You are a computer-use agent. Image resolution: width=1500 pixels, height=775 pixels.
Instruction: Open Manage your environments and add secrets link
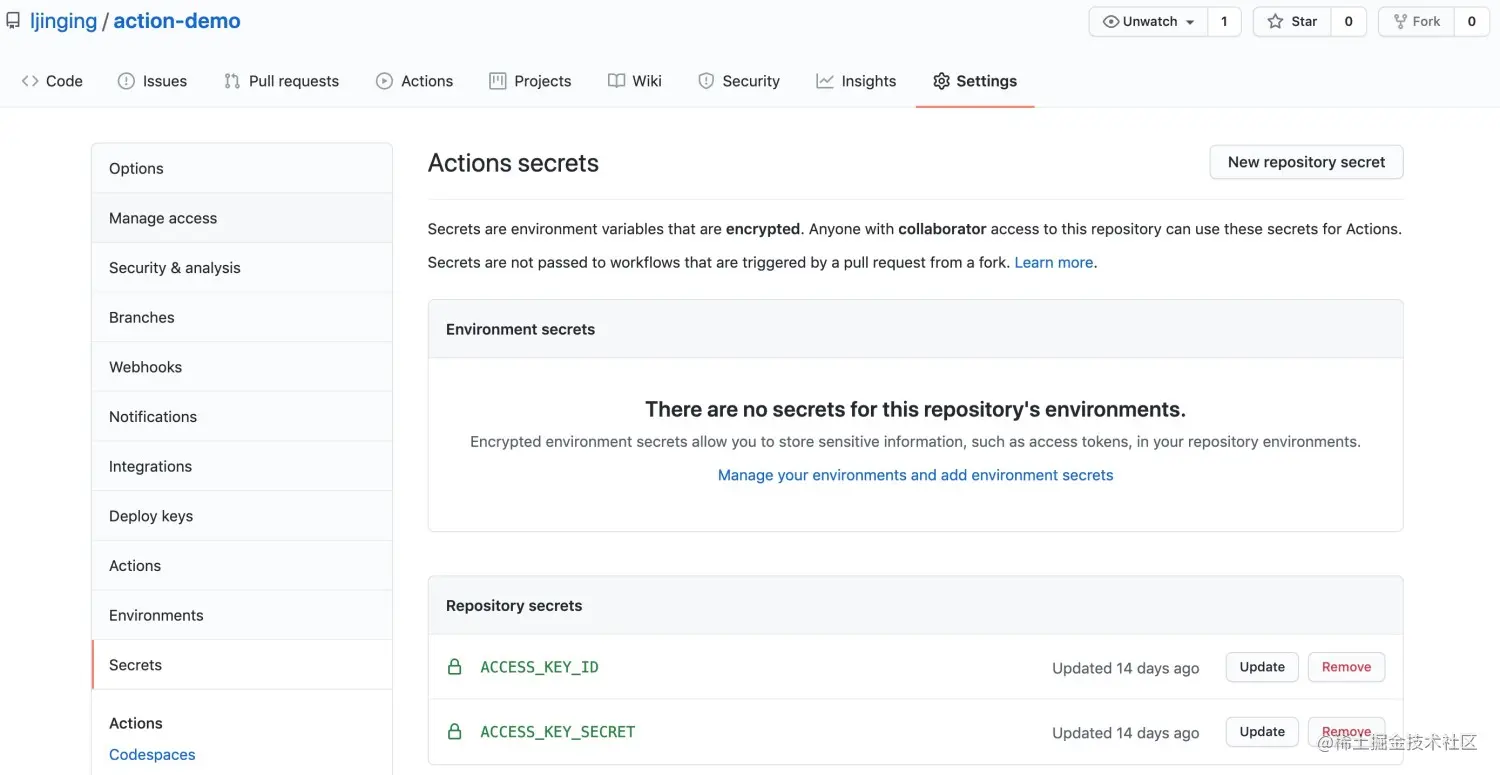pos(915,475)
